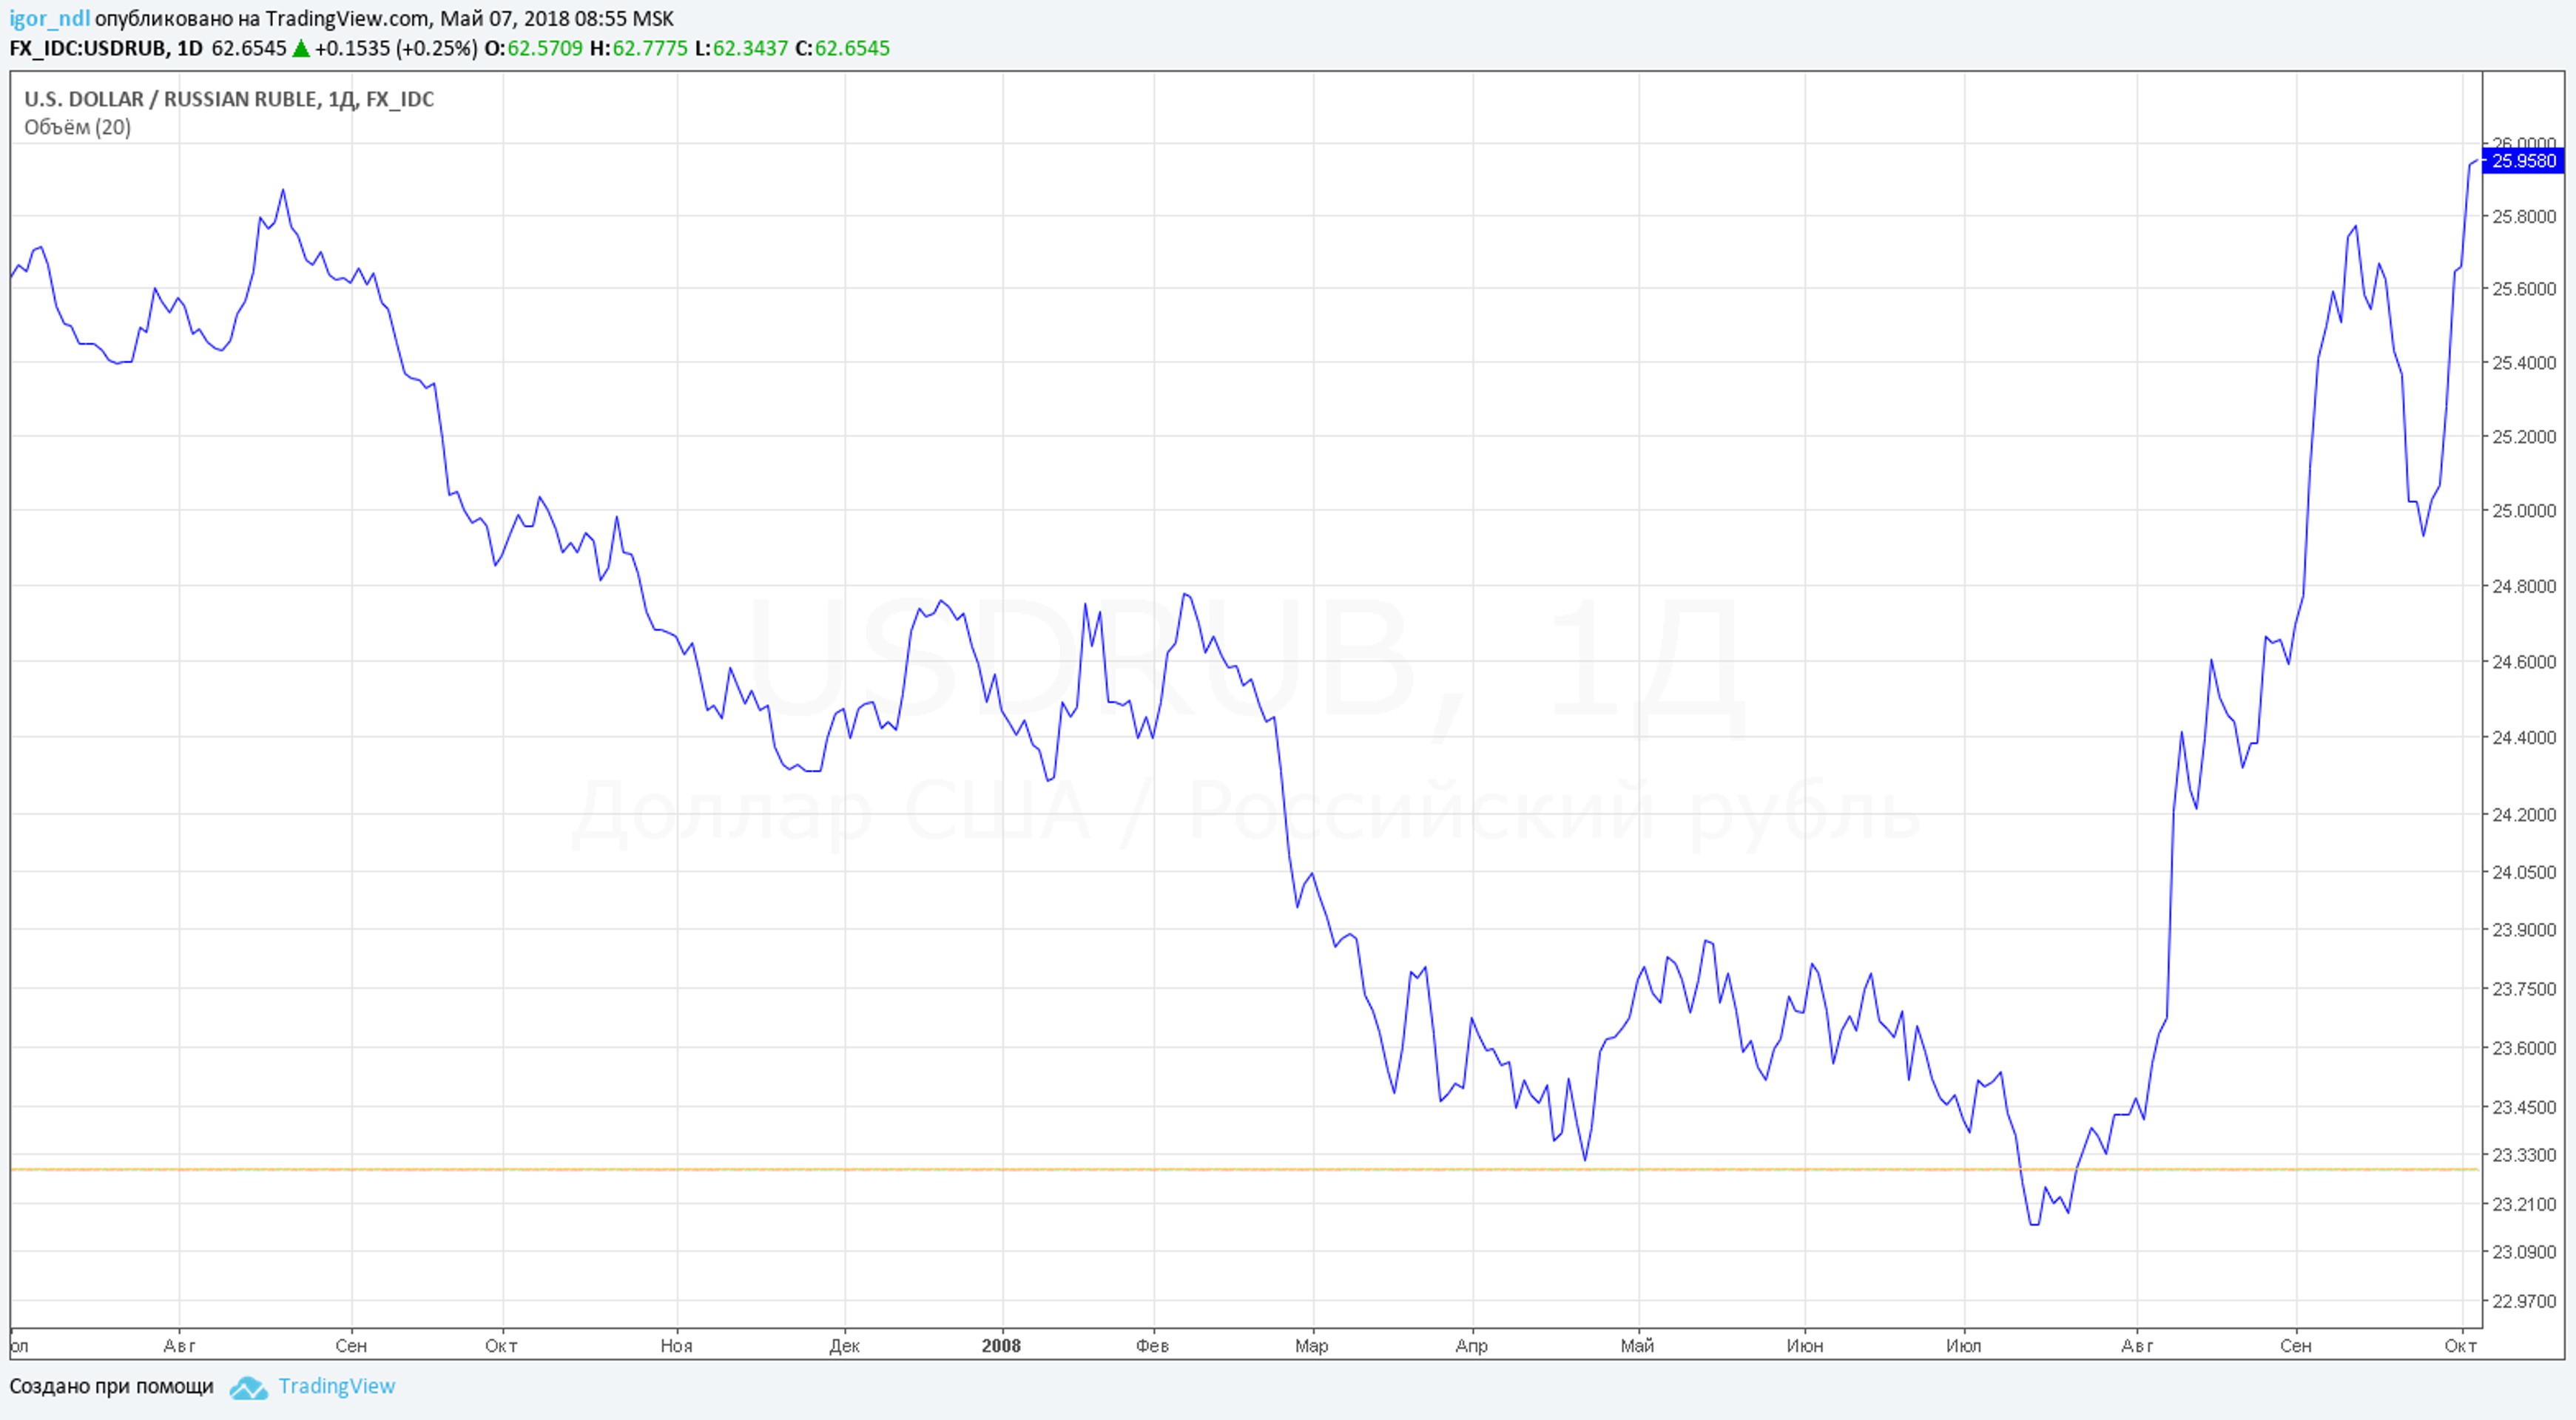Select the Объём (20) indicator label
This screenshot has height=1420, width=2576.
(77, 127)
